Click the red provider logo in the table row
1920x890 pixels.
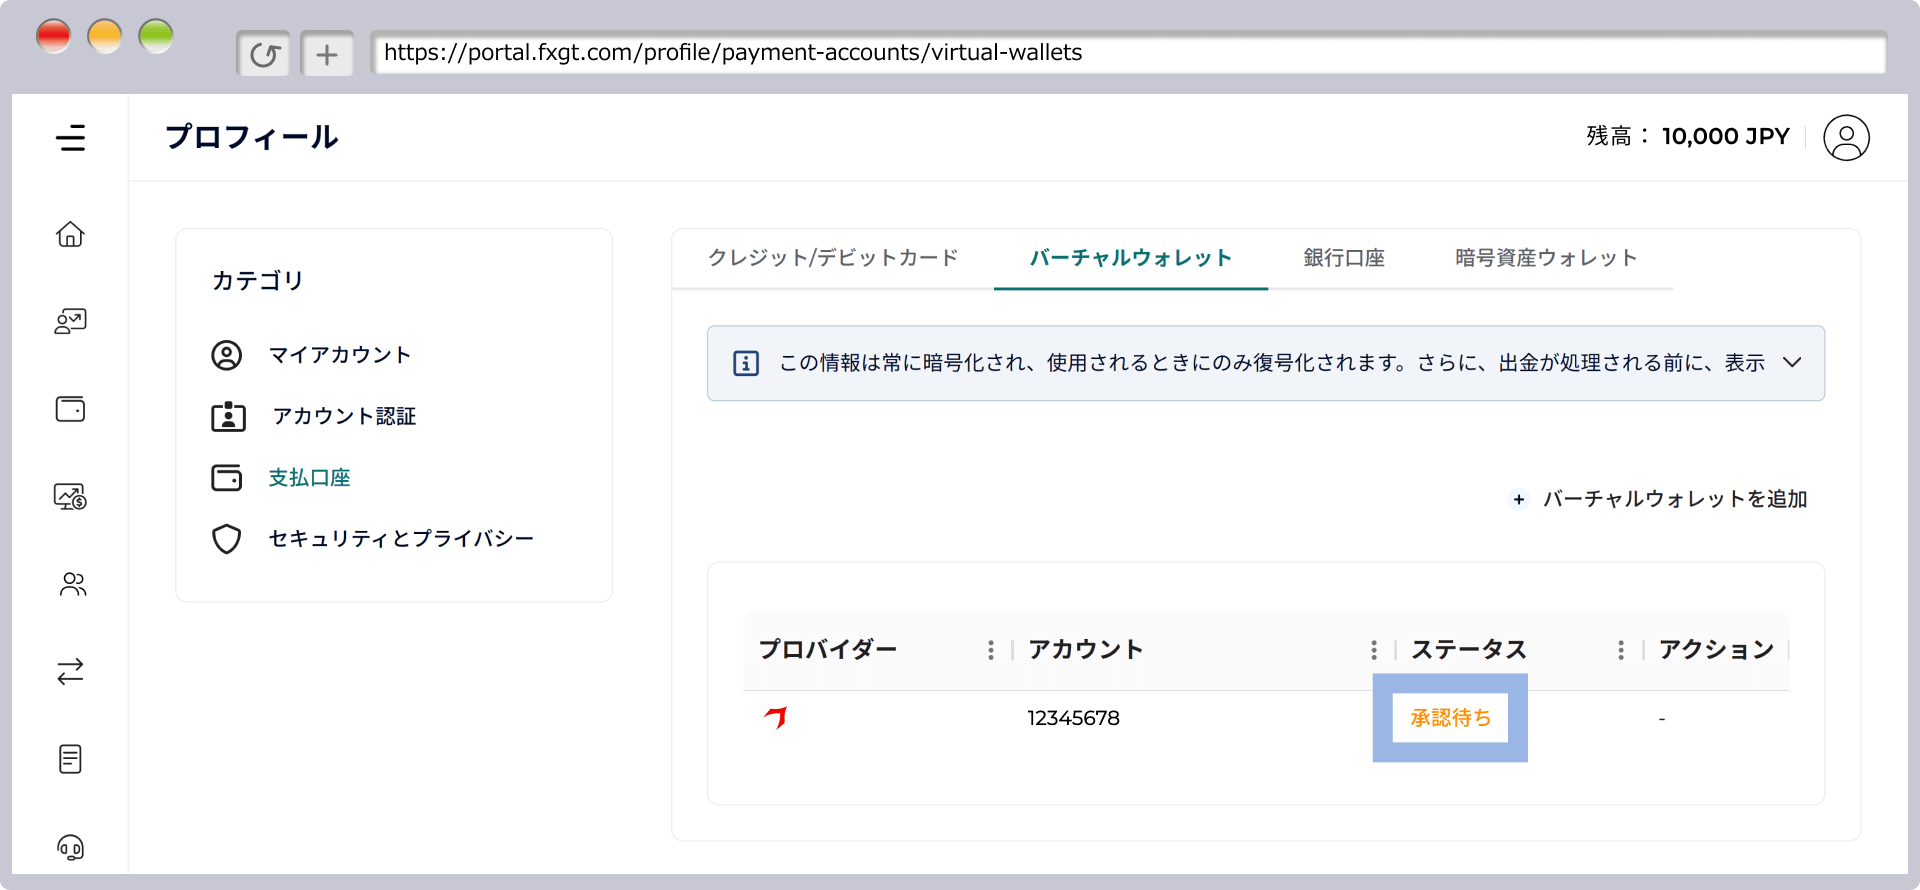click(776, 717)
